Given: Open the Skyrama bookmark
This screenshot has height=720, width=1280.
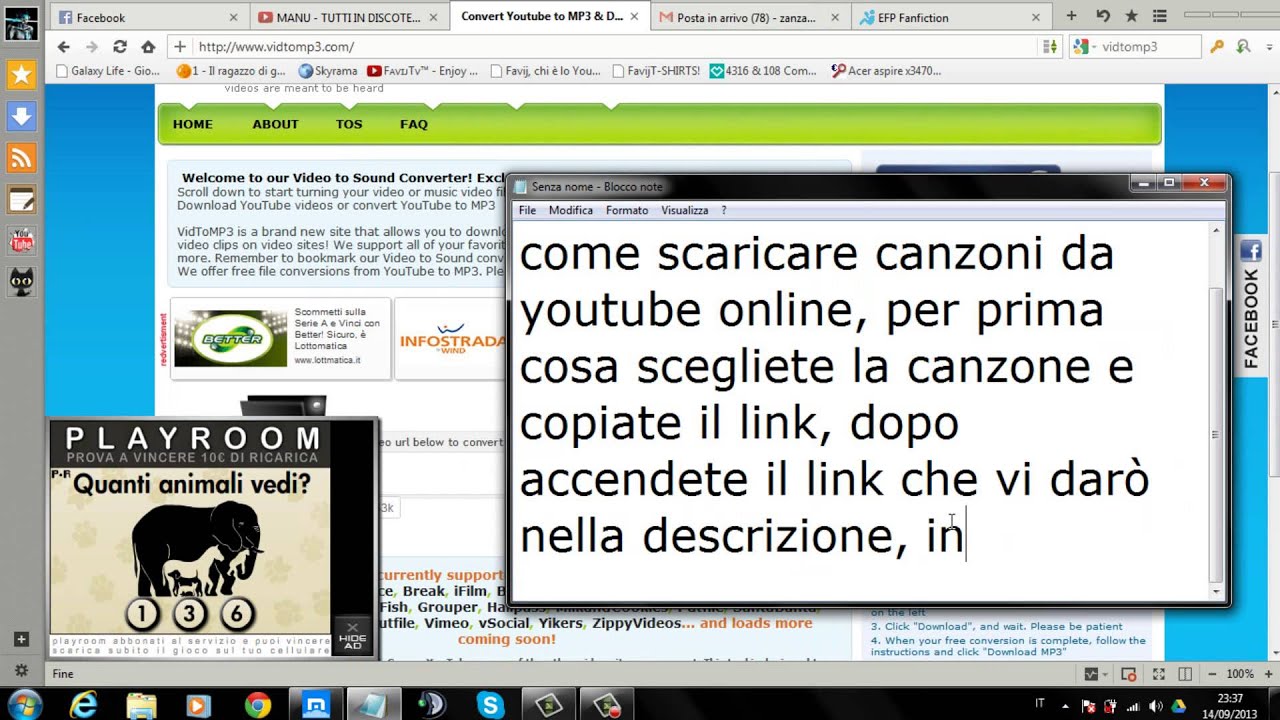Looking at the screenshot, I should [x=328, y=71].
